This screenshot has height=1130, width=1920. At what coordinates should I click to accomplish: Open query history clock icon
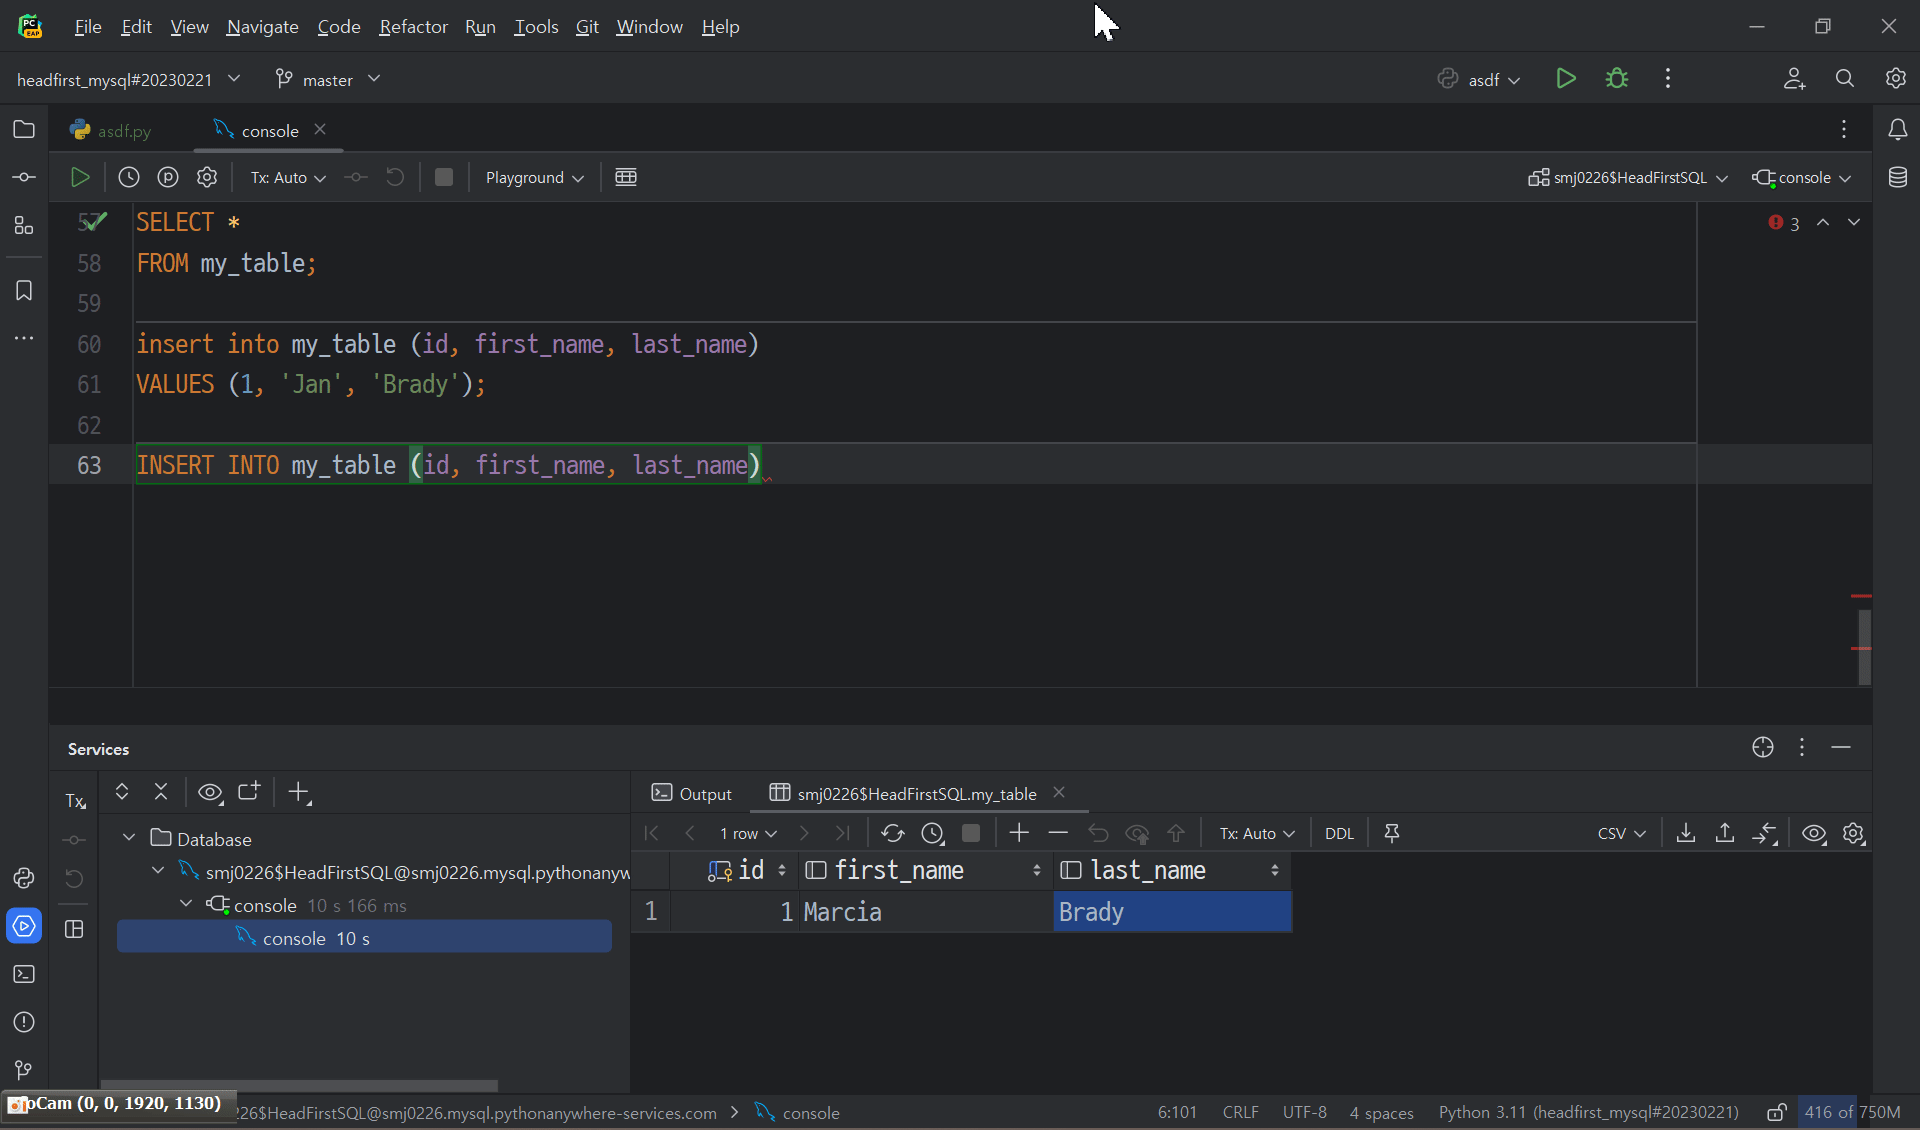pyautogui.click(x=129, y=177)
